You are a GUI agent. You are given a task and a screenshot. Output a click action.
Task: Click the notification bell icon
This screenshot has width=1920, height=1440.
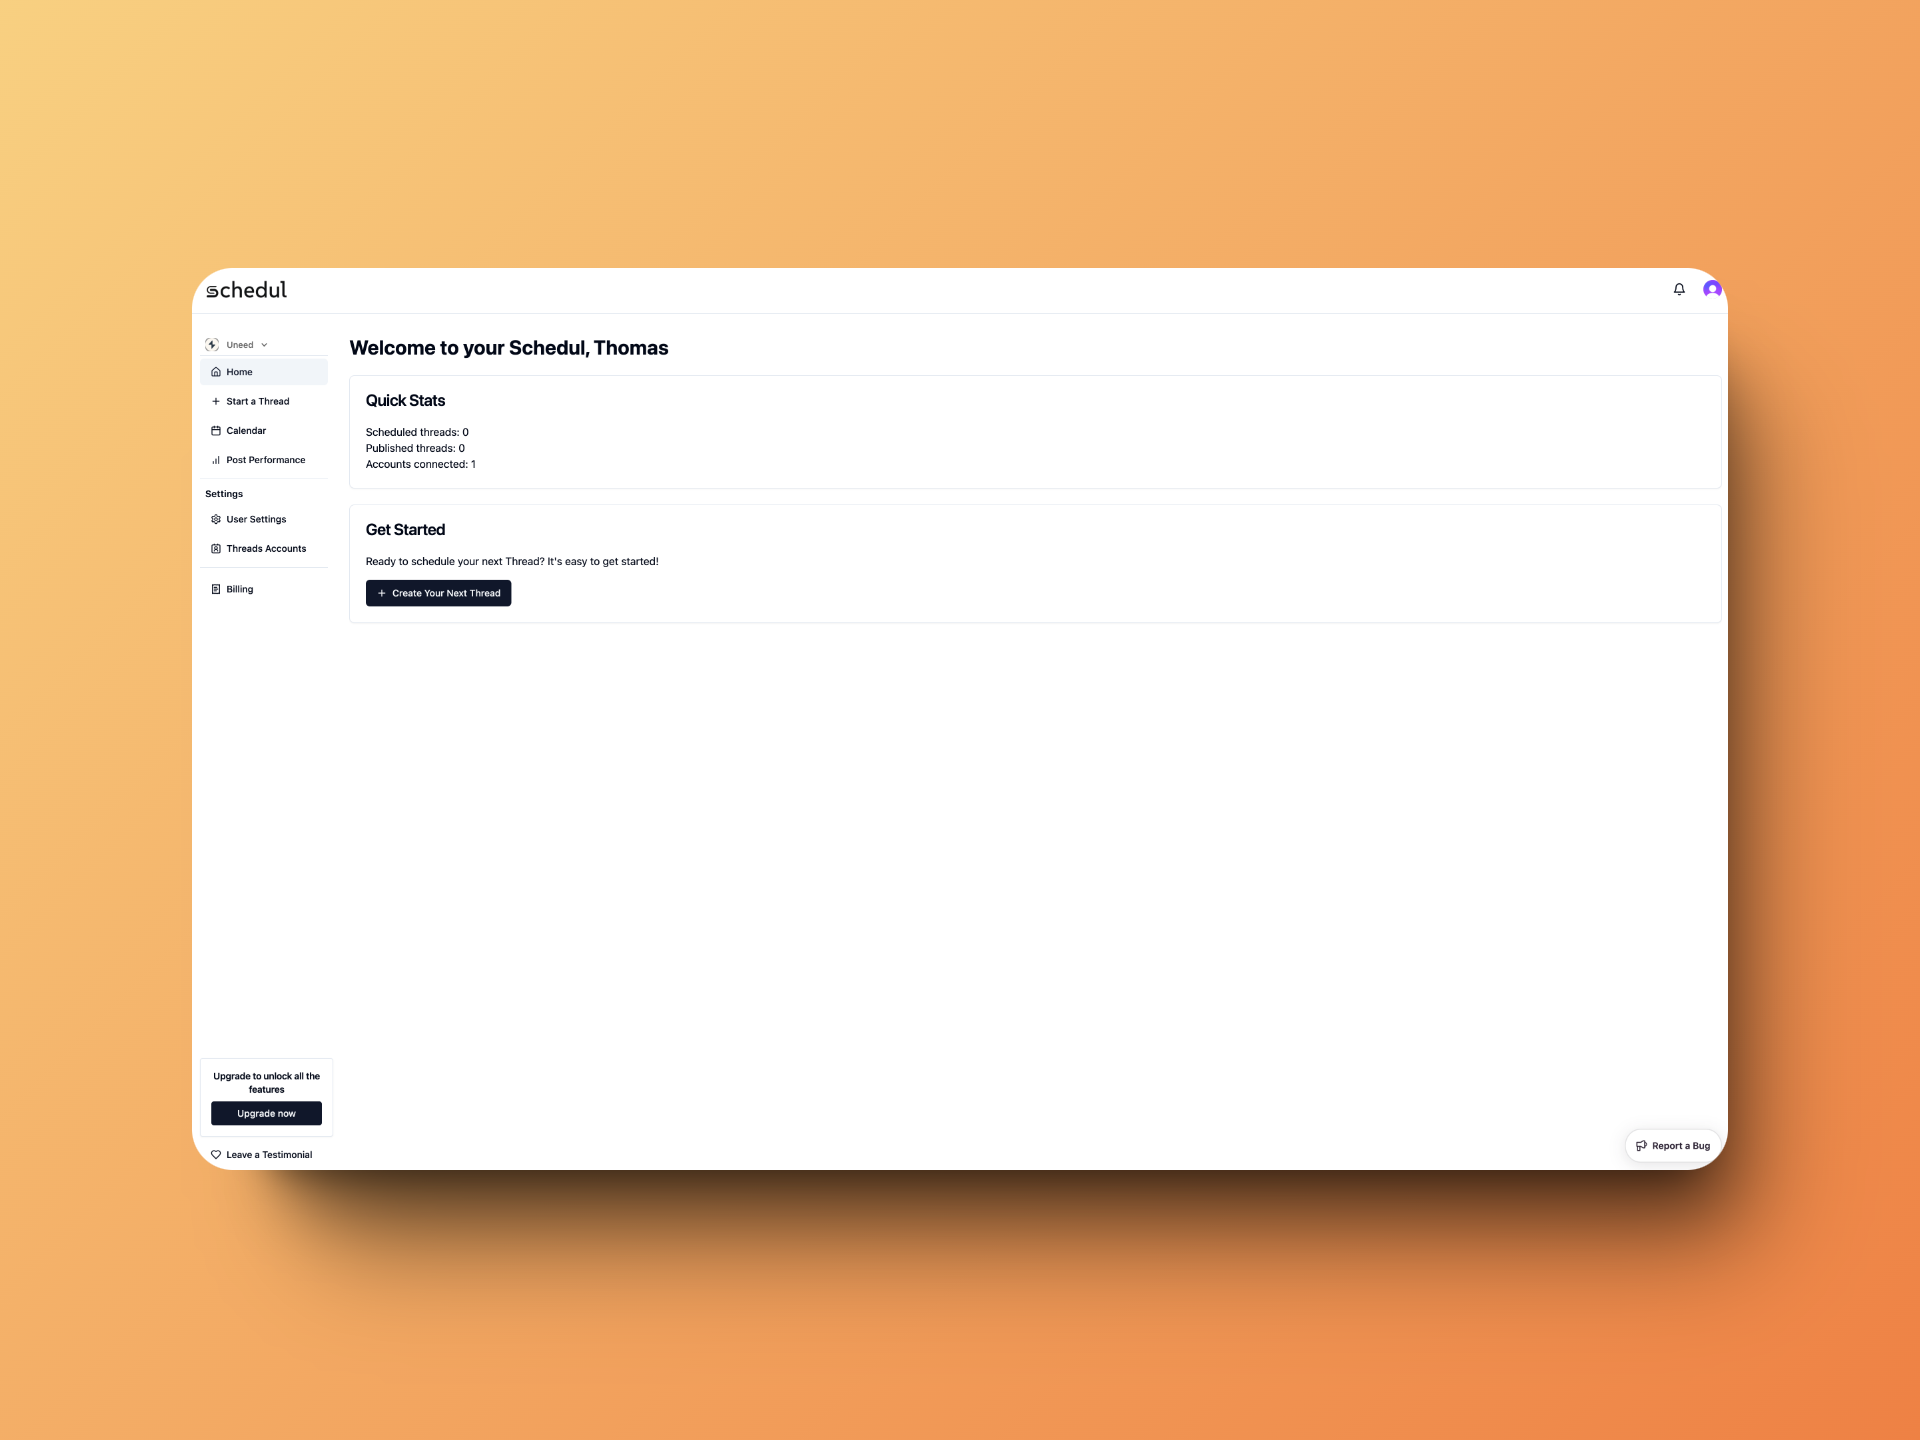coord(1678,289)
